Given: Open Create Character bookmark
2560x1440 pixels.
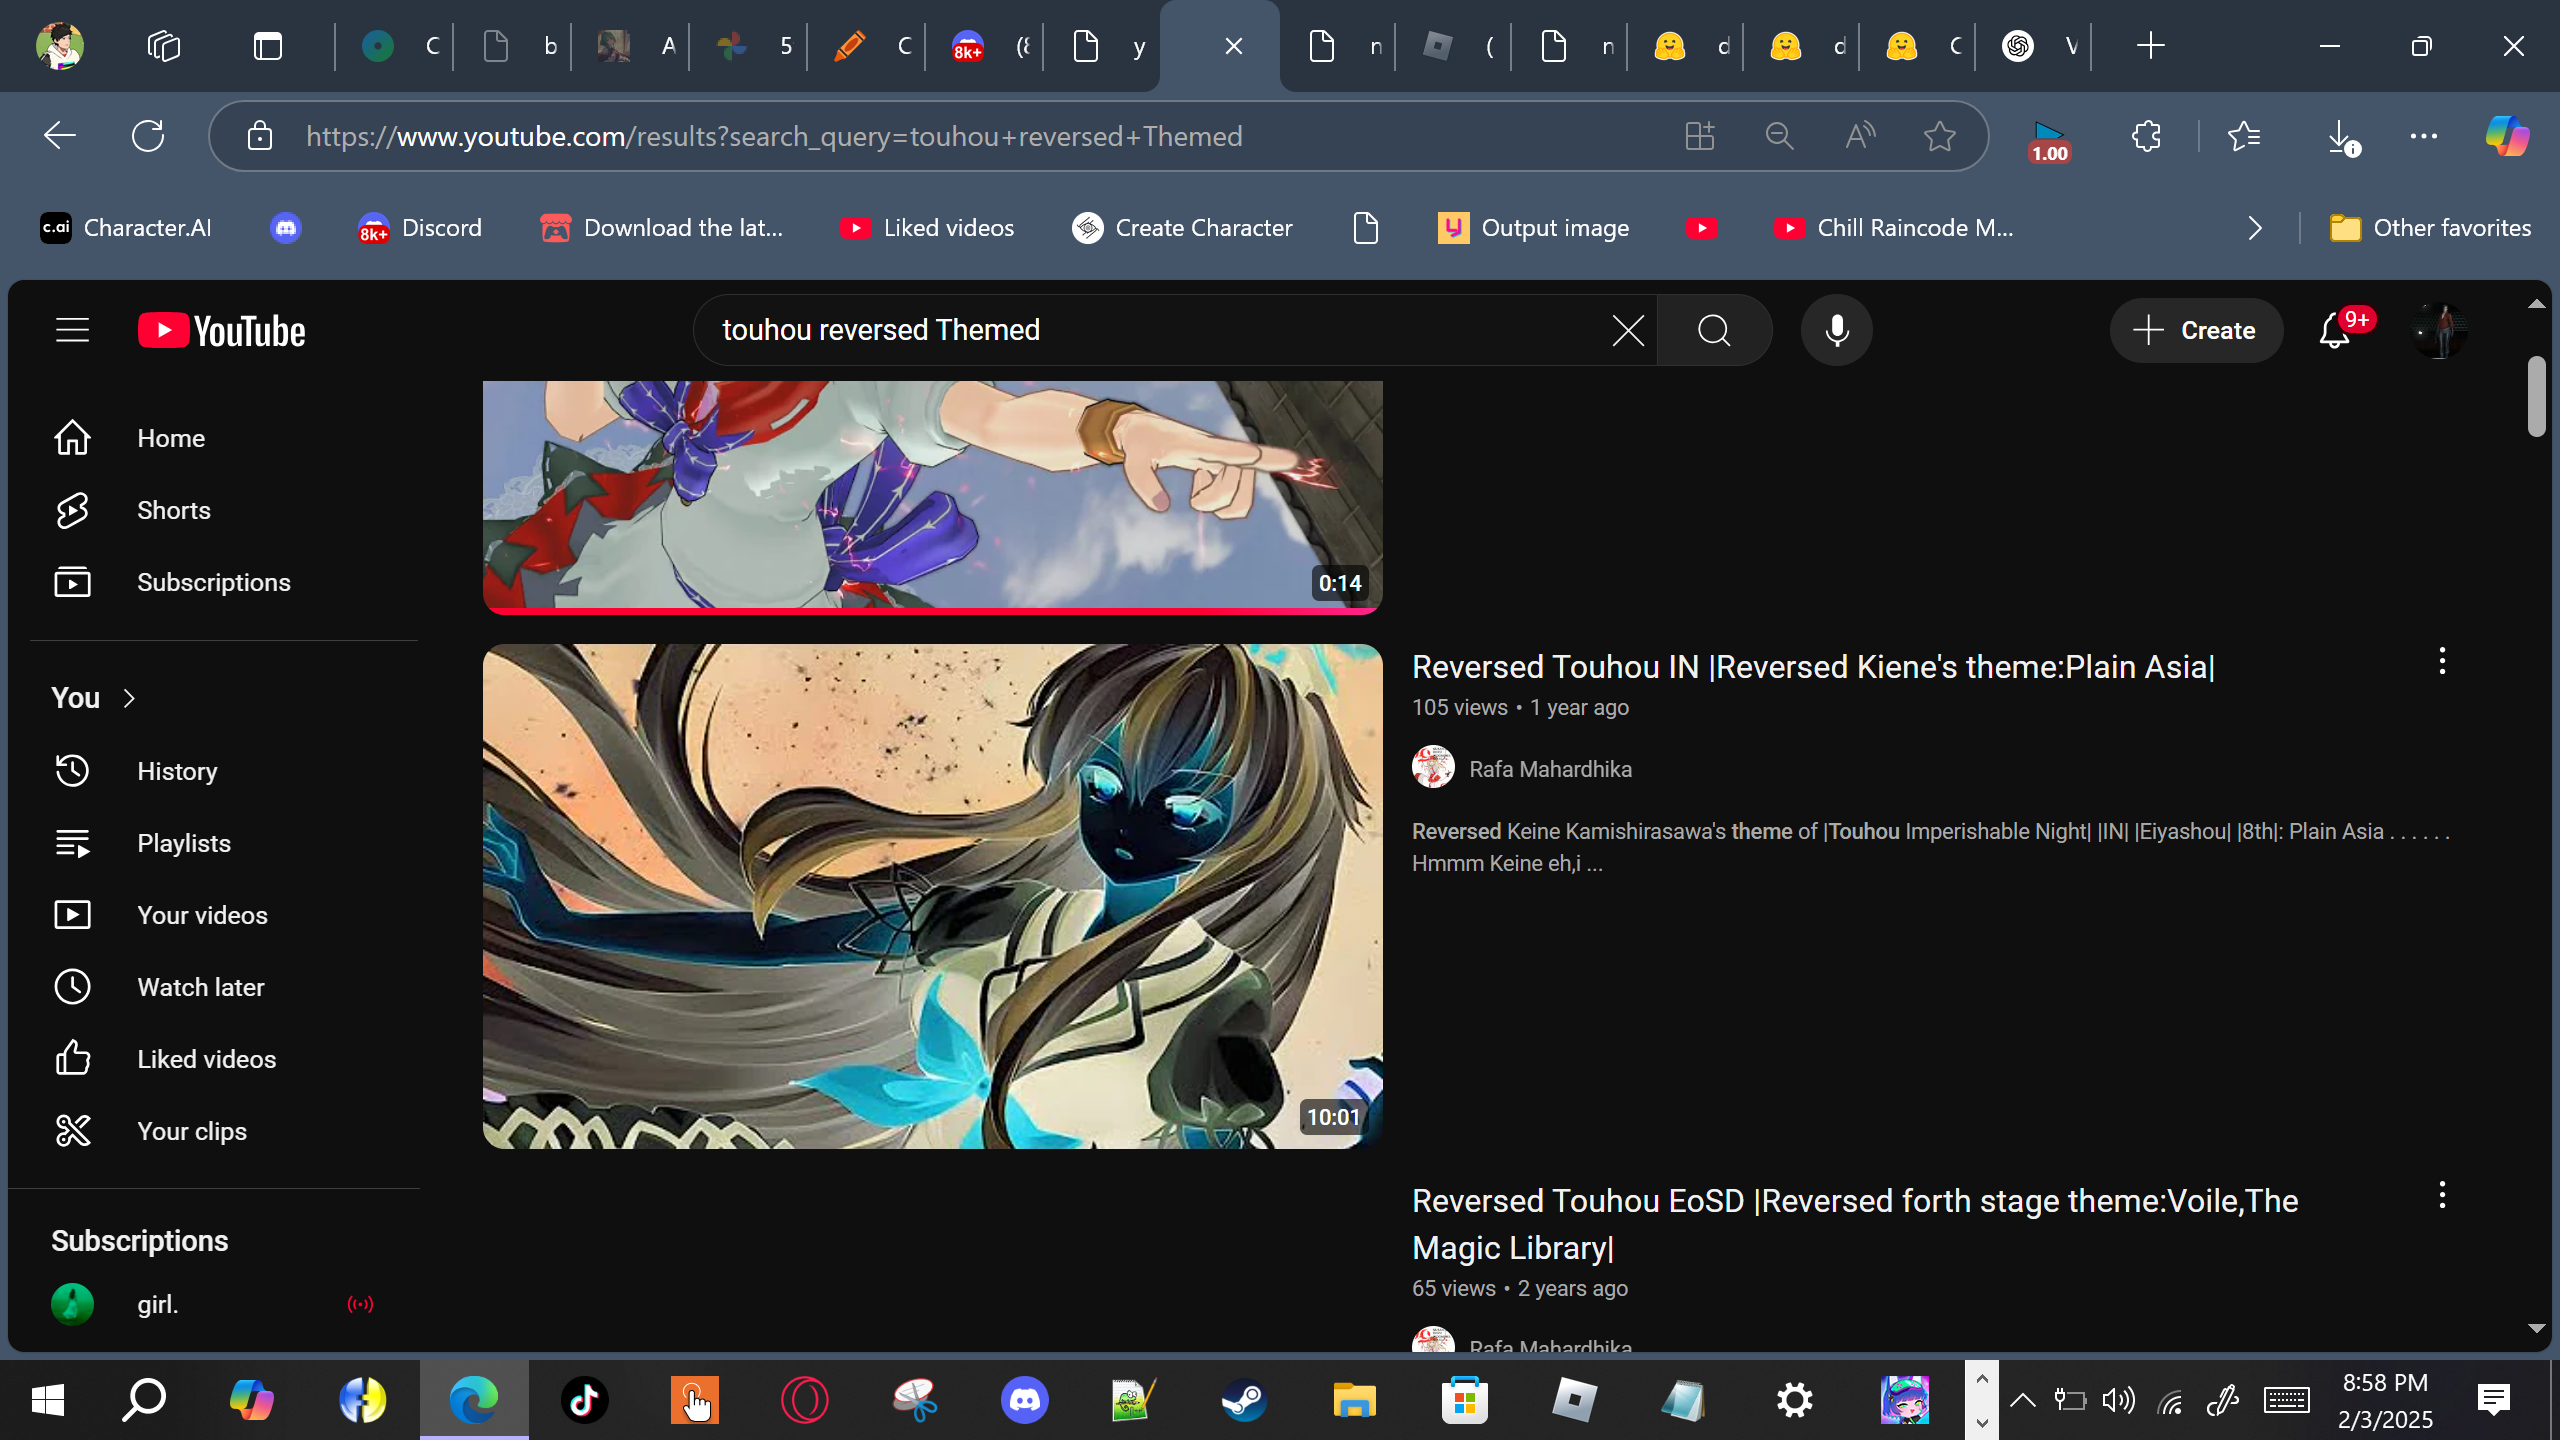Looking at the screenshot, I should coord(1182,228).
